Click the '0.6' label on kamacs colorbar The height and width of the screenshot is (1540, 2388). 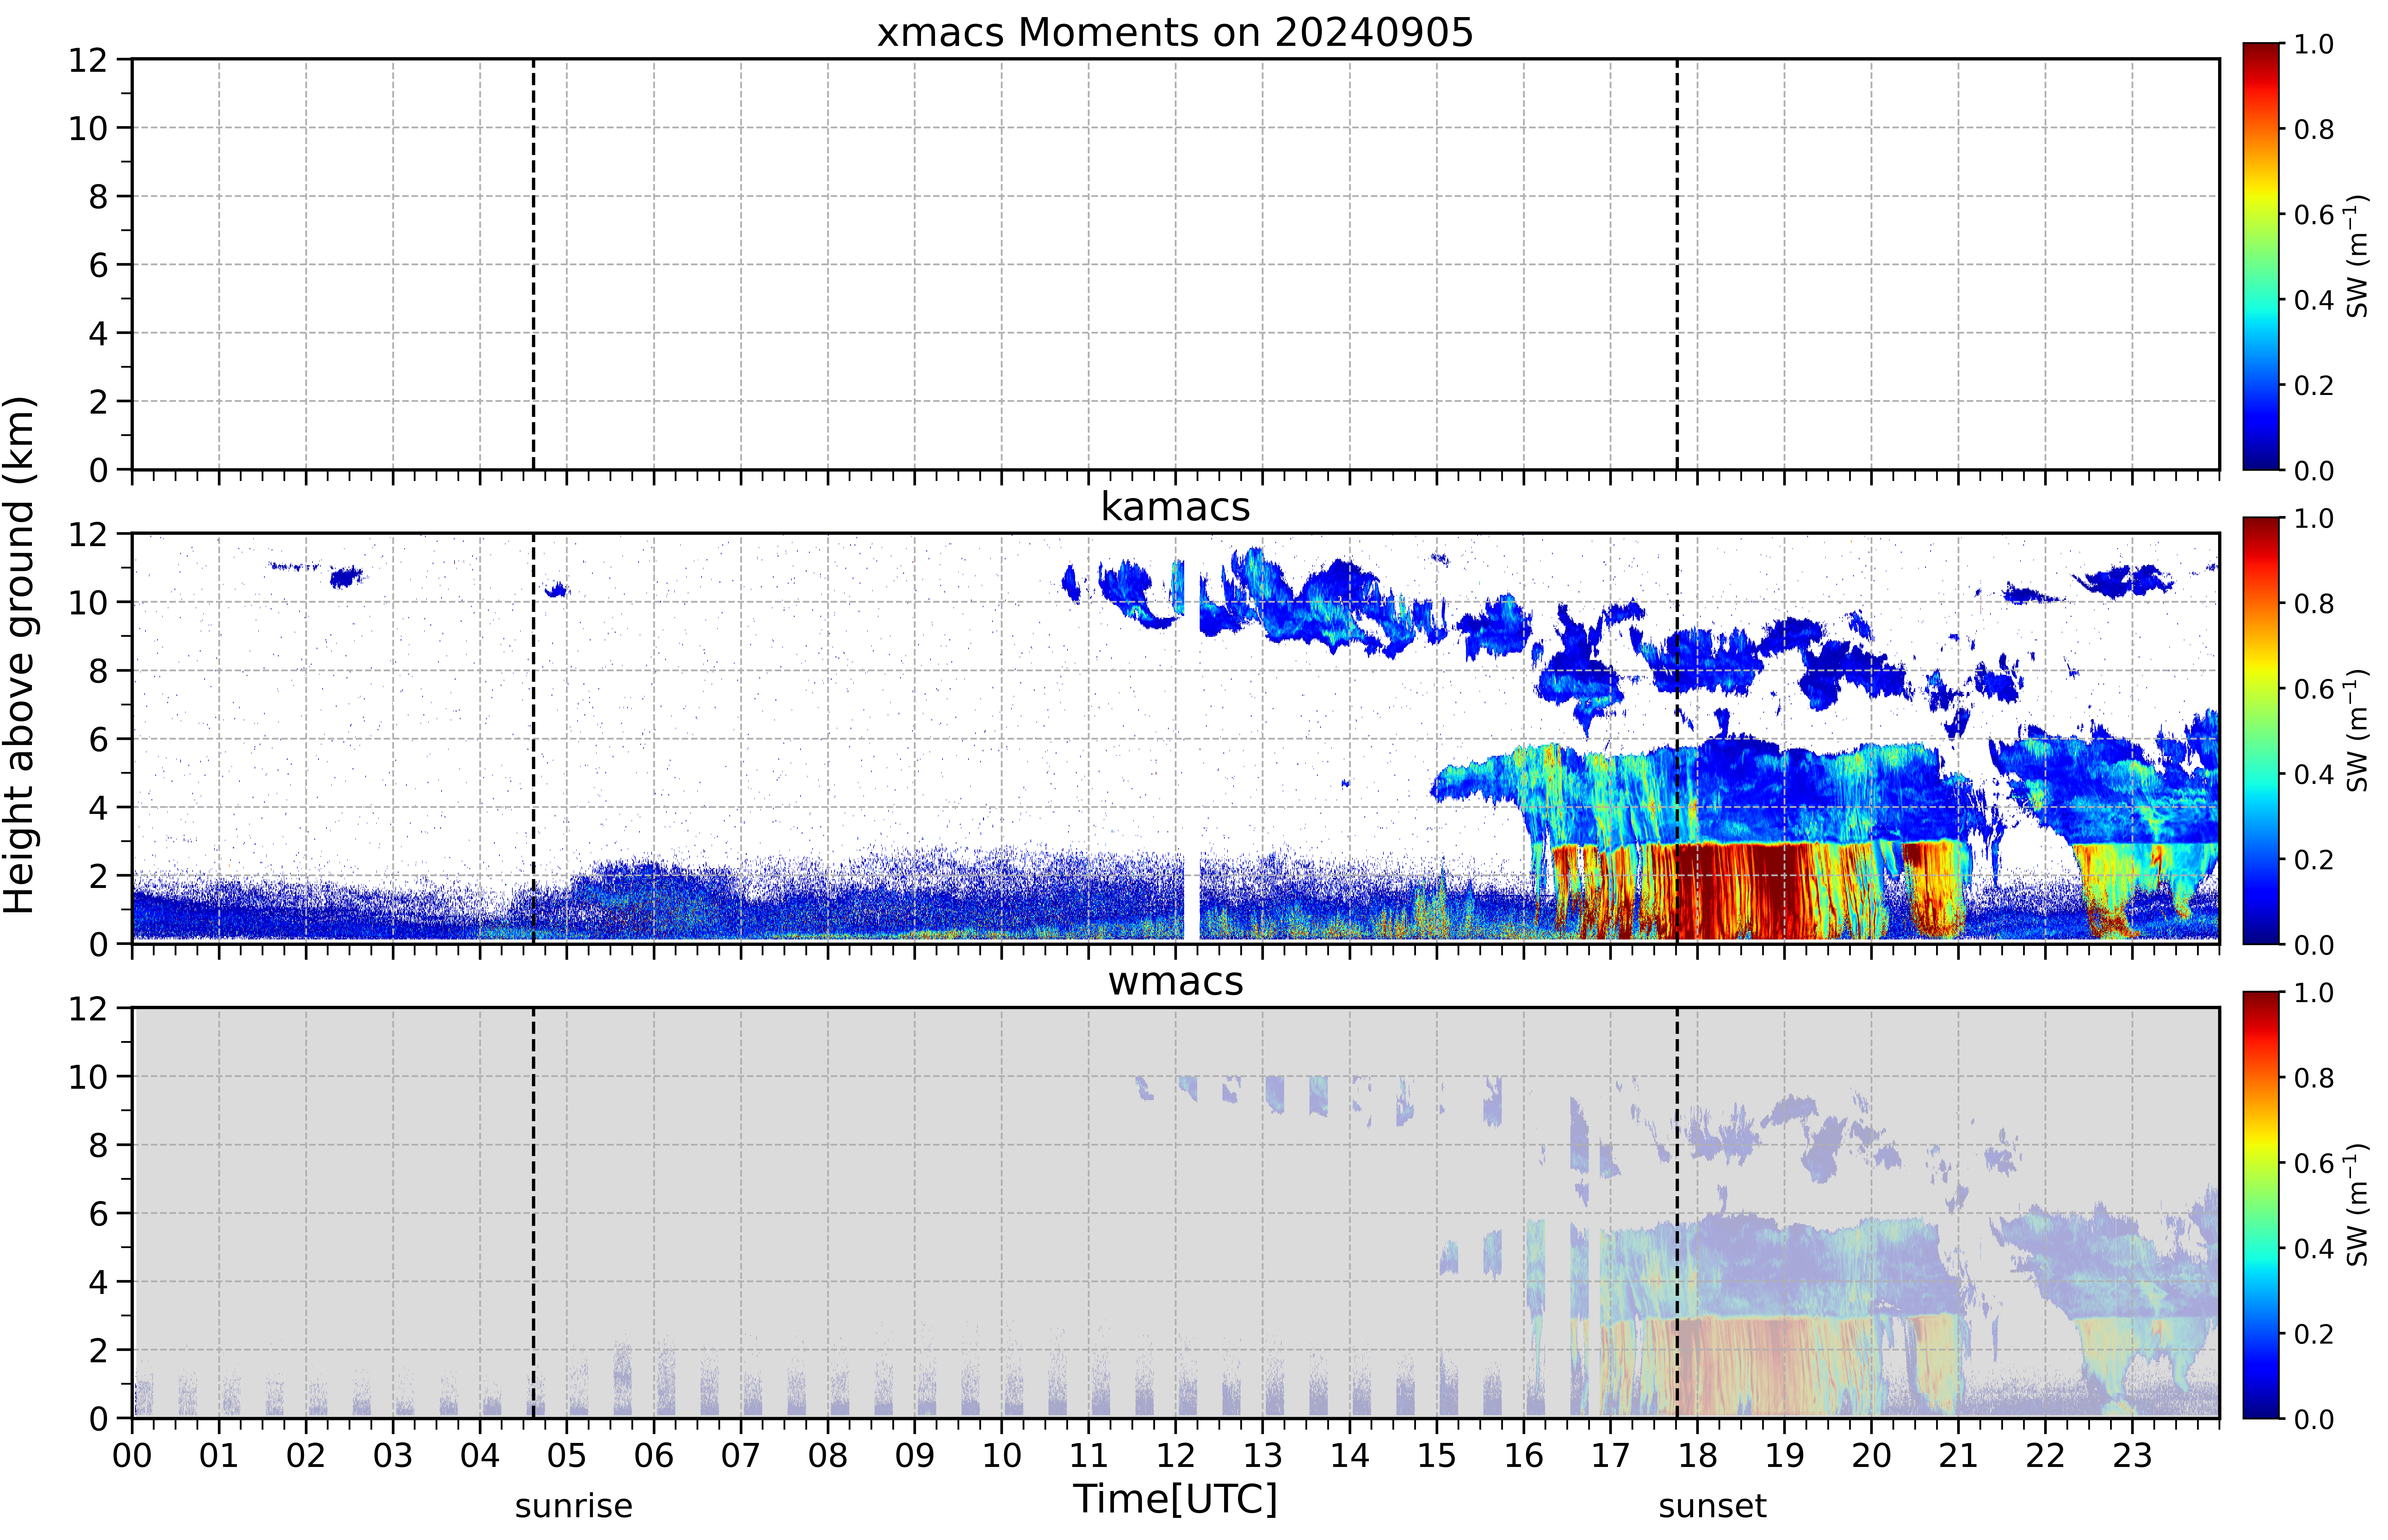2314,689
